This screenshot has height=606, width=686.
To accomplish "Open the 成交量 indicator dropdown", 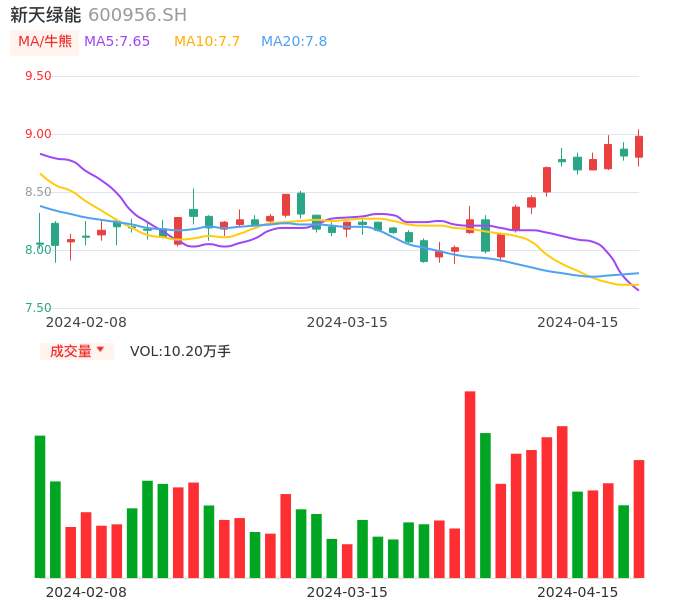I will pyautogui.click(x=77, y=351).
